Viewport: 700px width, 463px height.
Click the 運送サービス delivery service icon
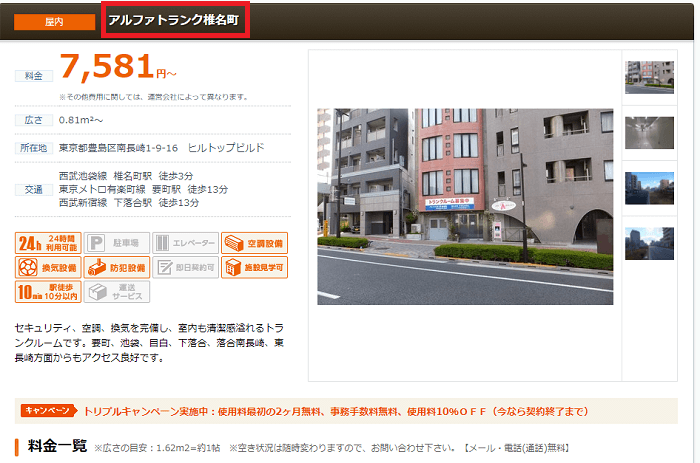[117, 292]
